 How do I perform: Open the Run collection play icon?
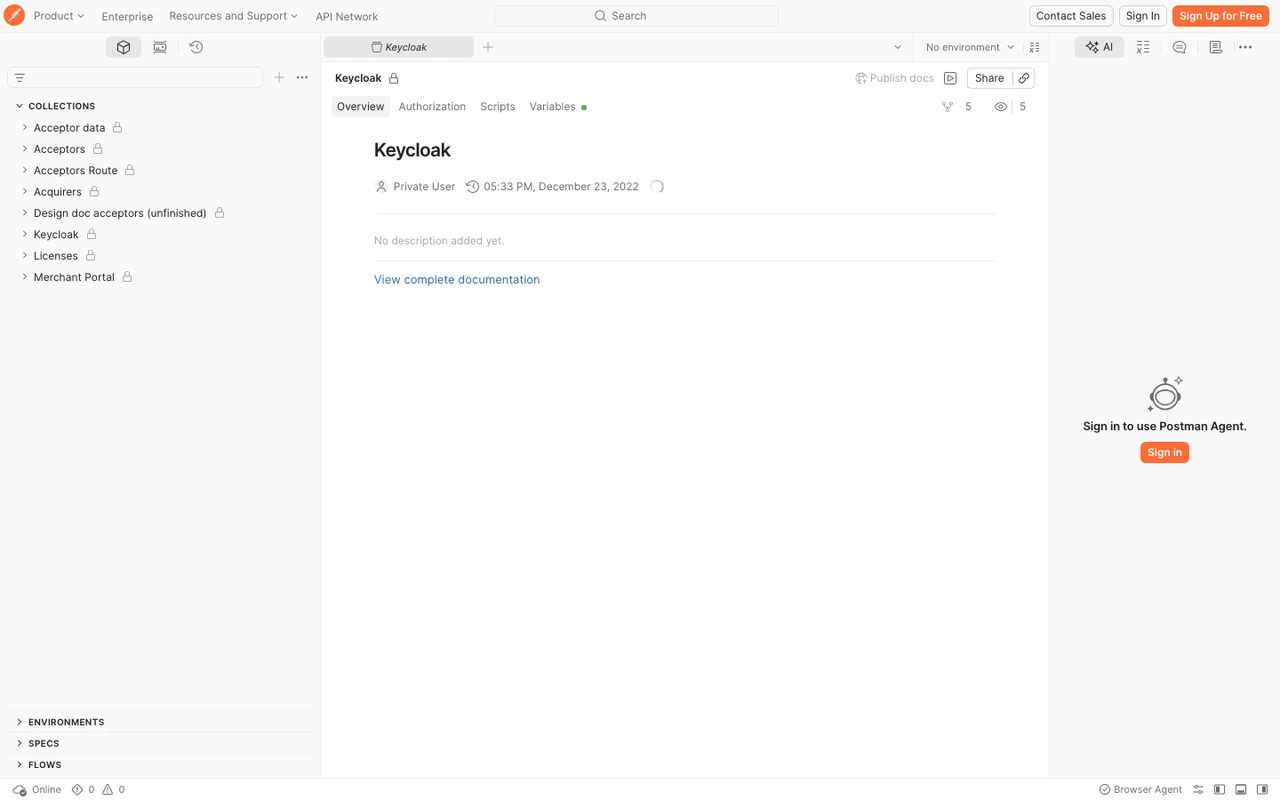(x=950, y=78)
